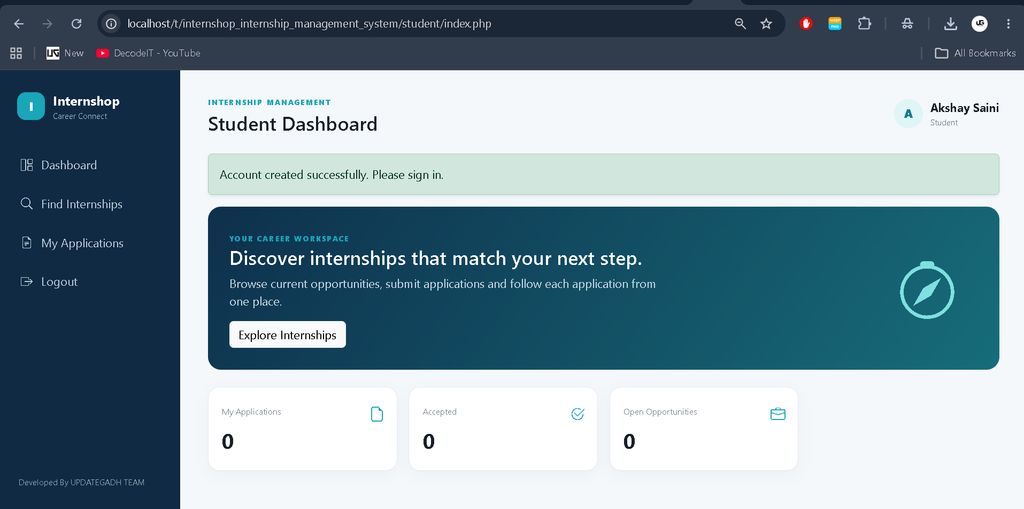Click the Accepted card checkmark badge icon
Screen dimensions: 1024x509
pos(577,414)
